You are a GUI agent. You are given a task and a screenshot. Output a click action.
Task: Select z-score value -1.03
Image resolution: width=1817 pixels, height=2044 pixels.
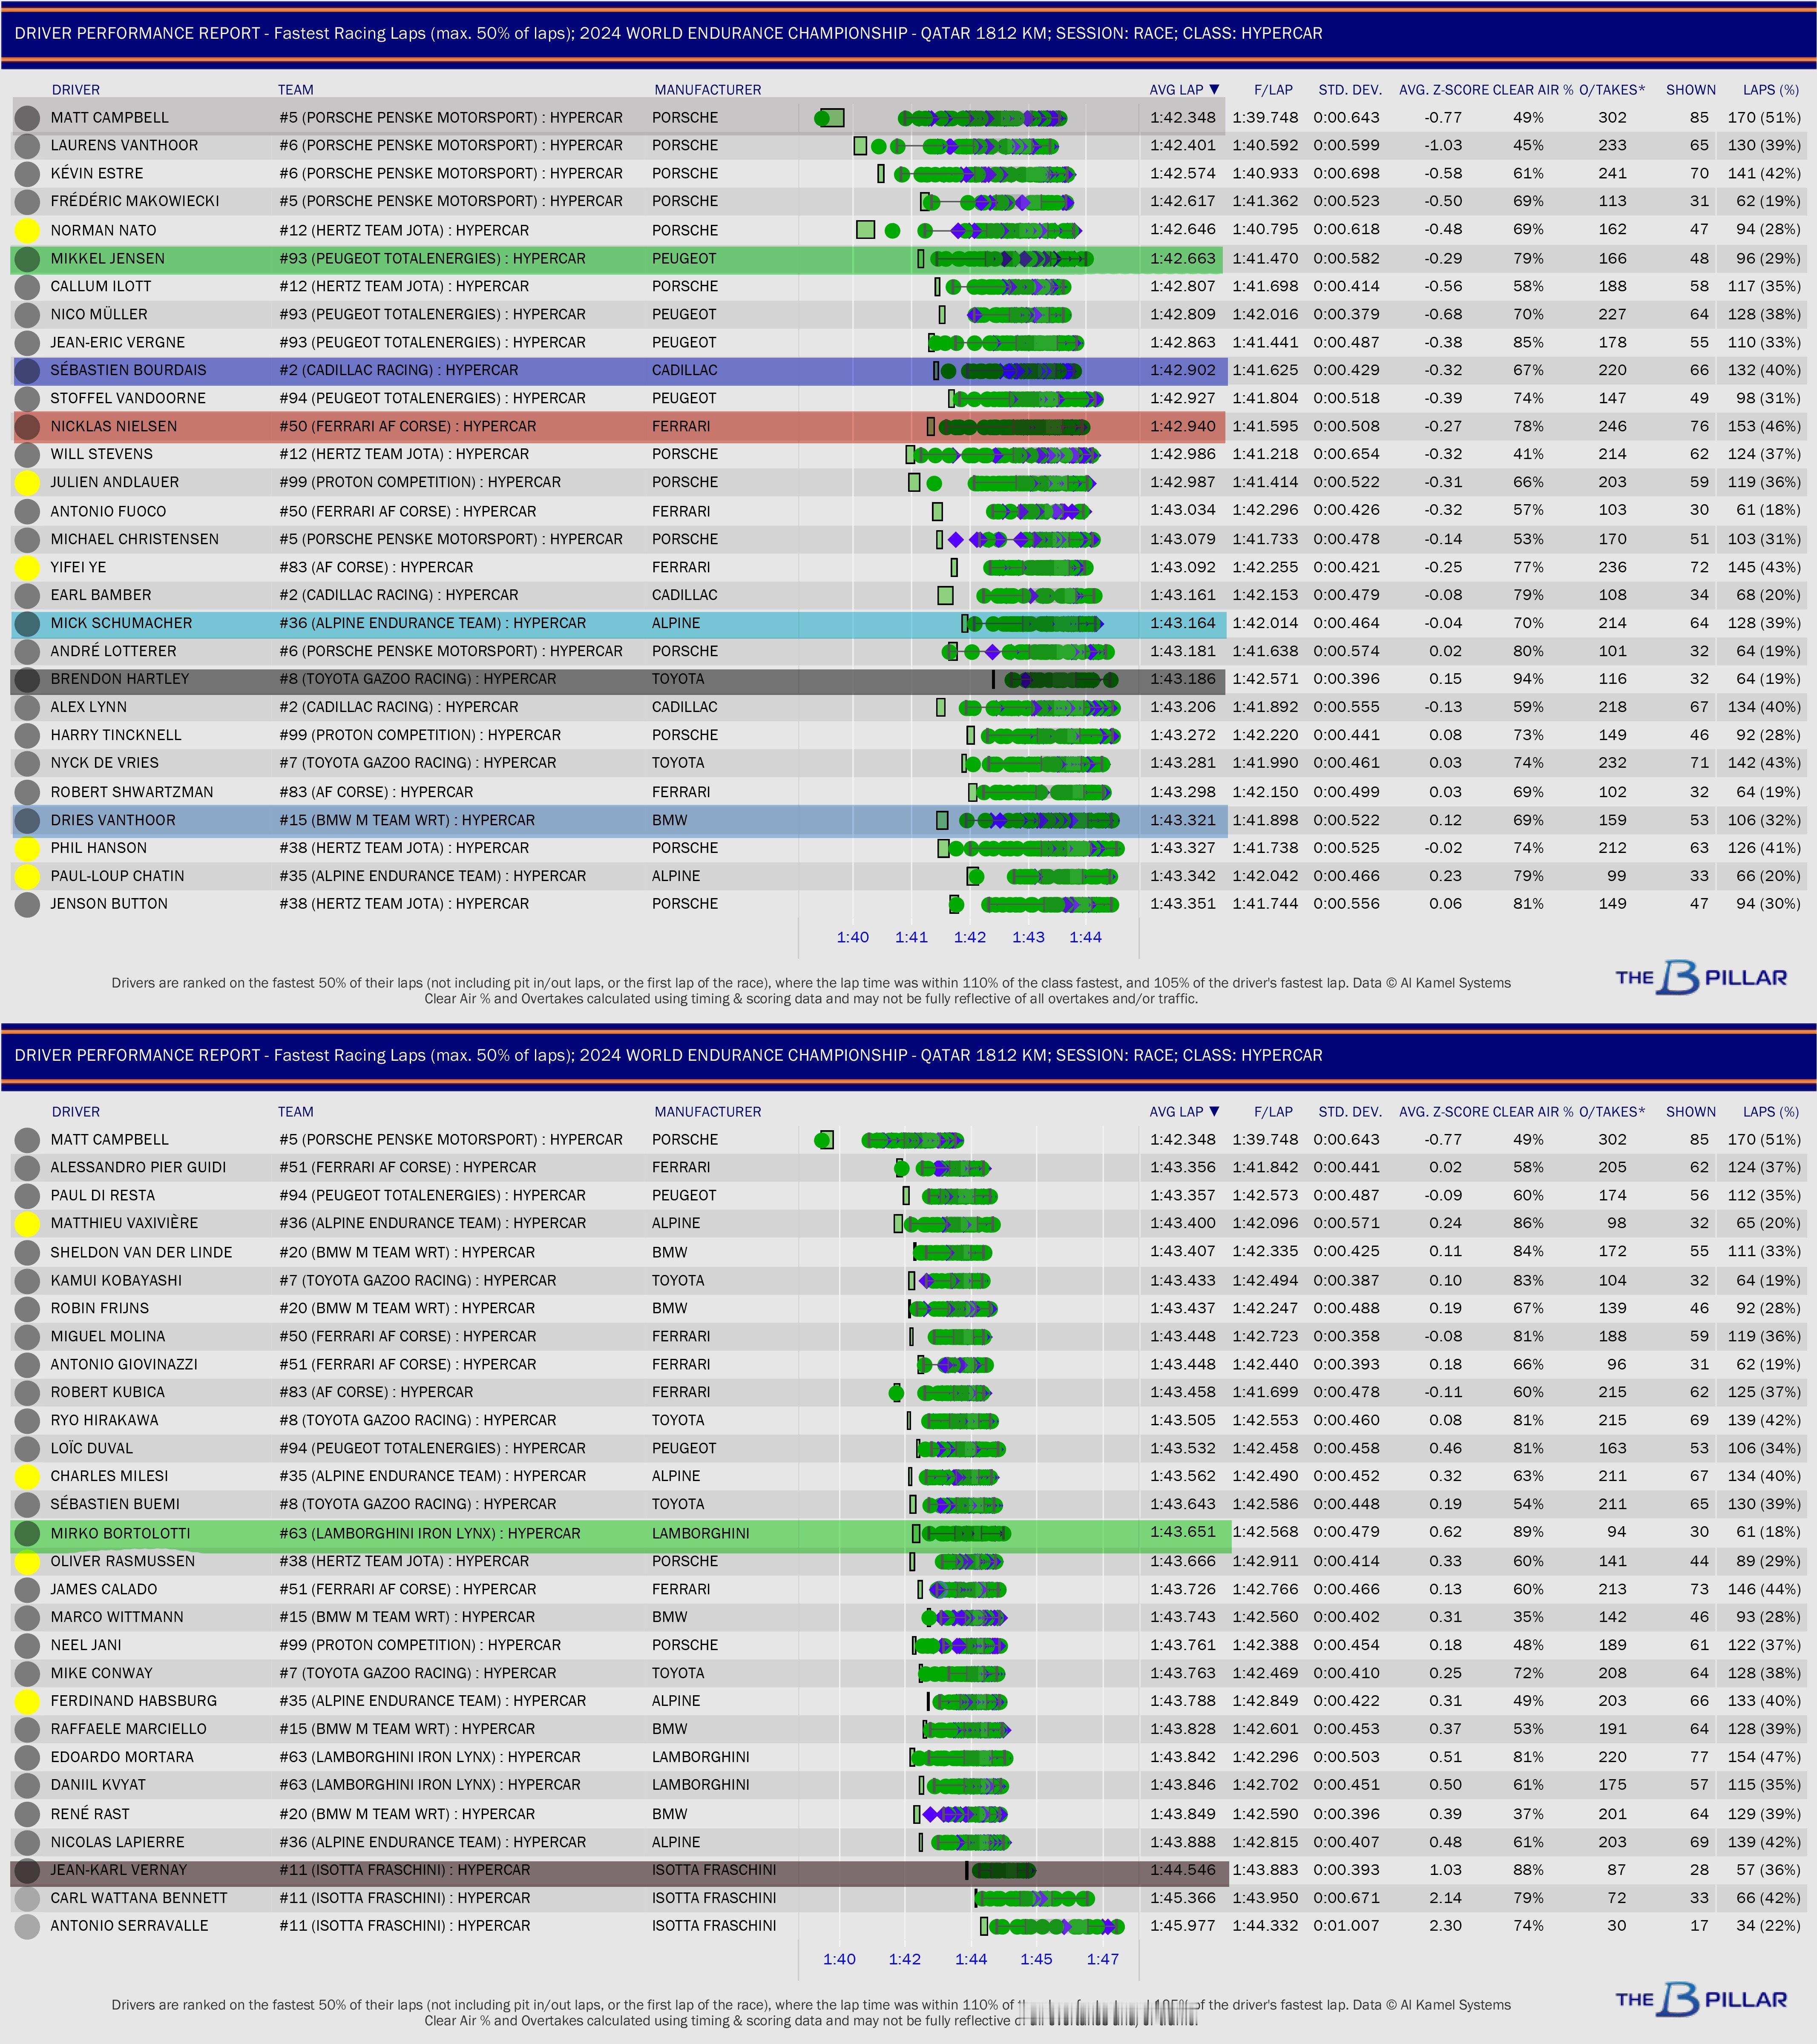(1443, 145)
